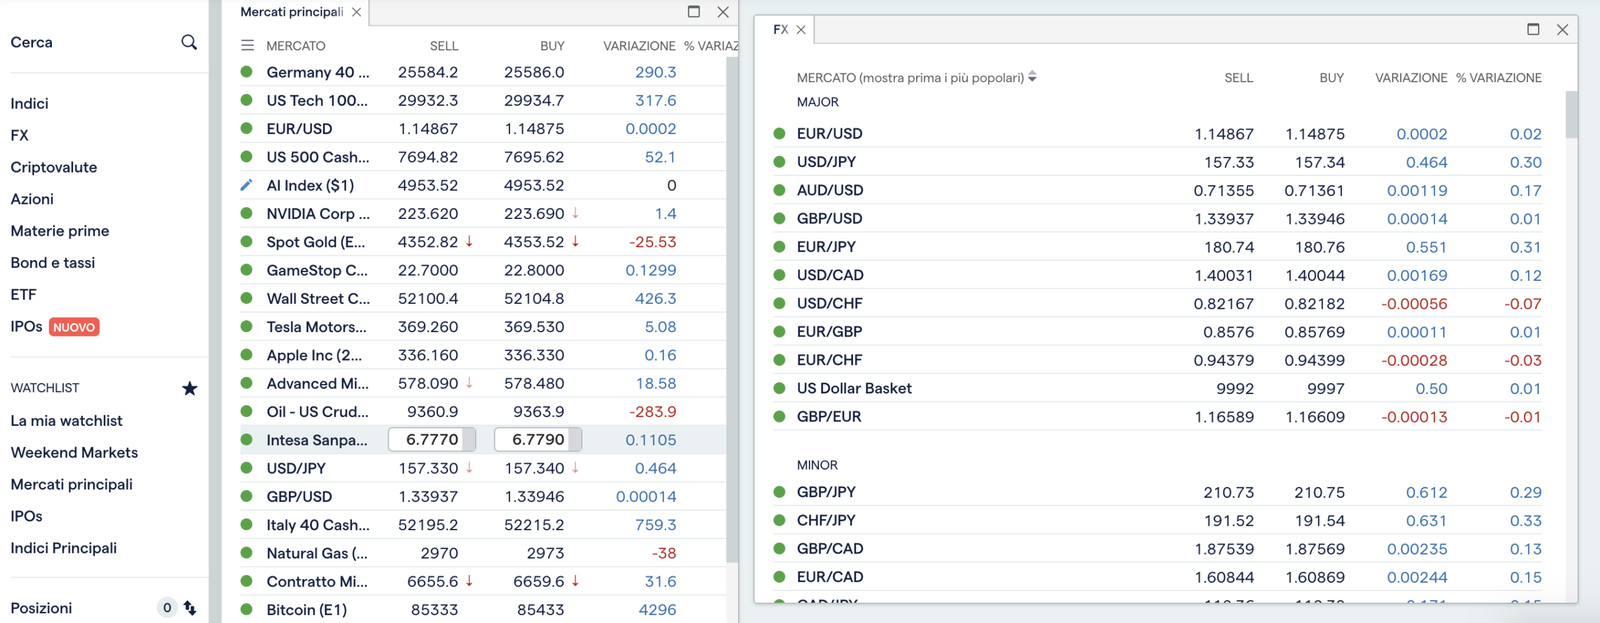
Task: Open the hamburger menu beside MERCATO
Action: pos(247,45)
